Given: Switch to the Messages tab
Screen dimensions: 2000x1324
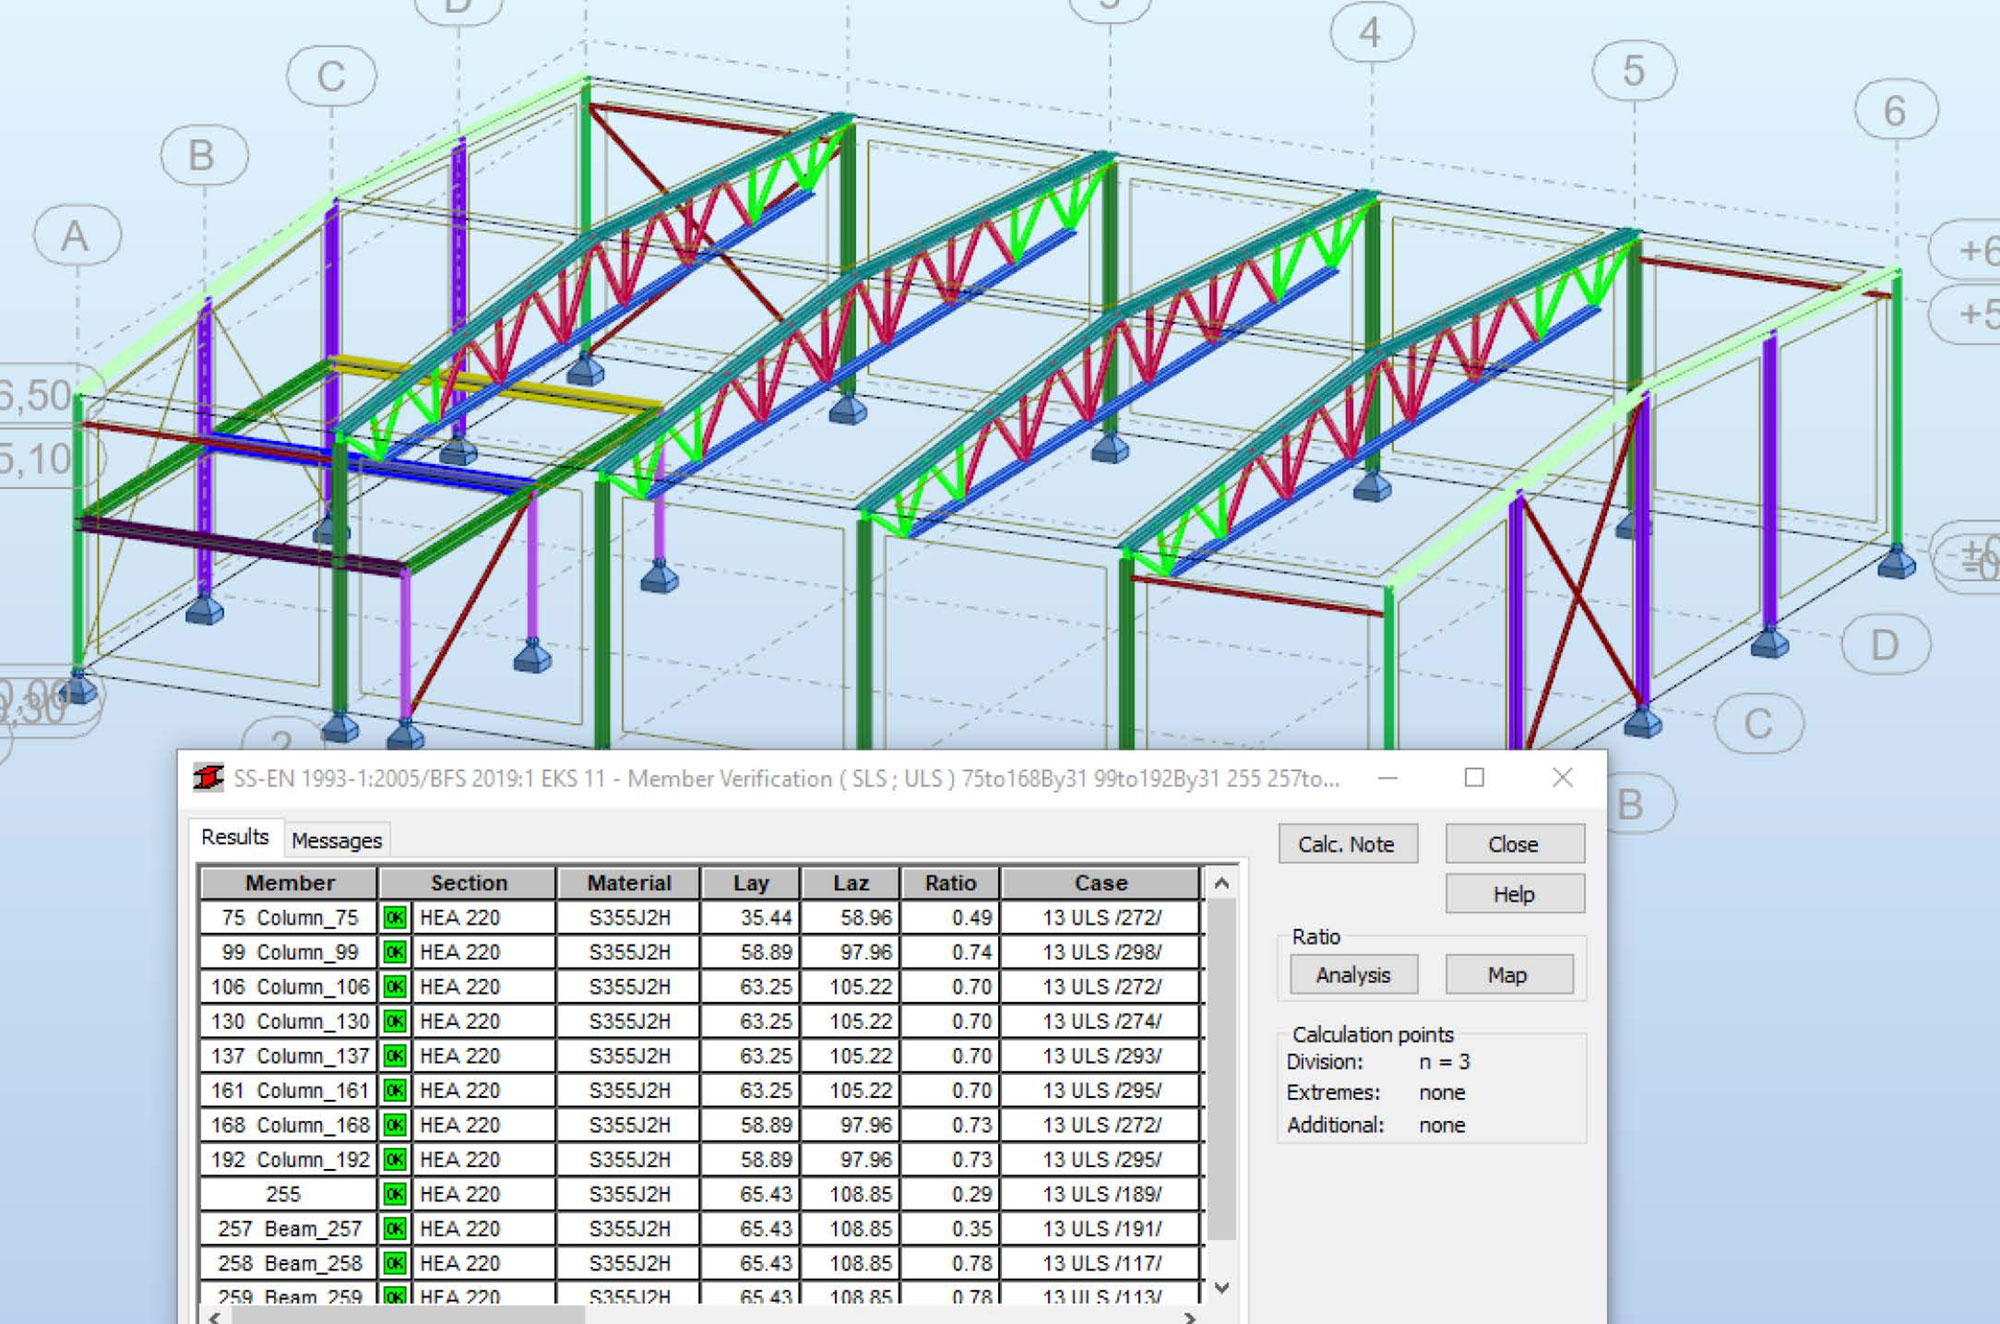Looking at the screenshot, I should tap(336, 841).
